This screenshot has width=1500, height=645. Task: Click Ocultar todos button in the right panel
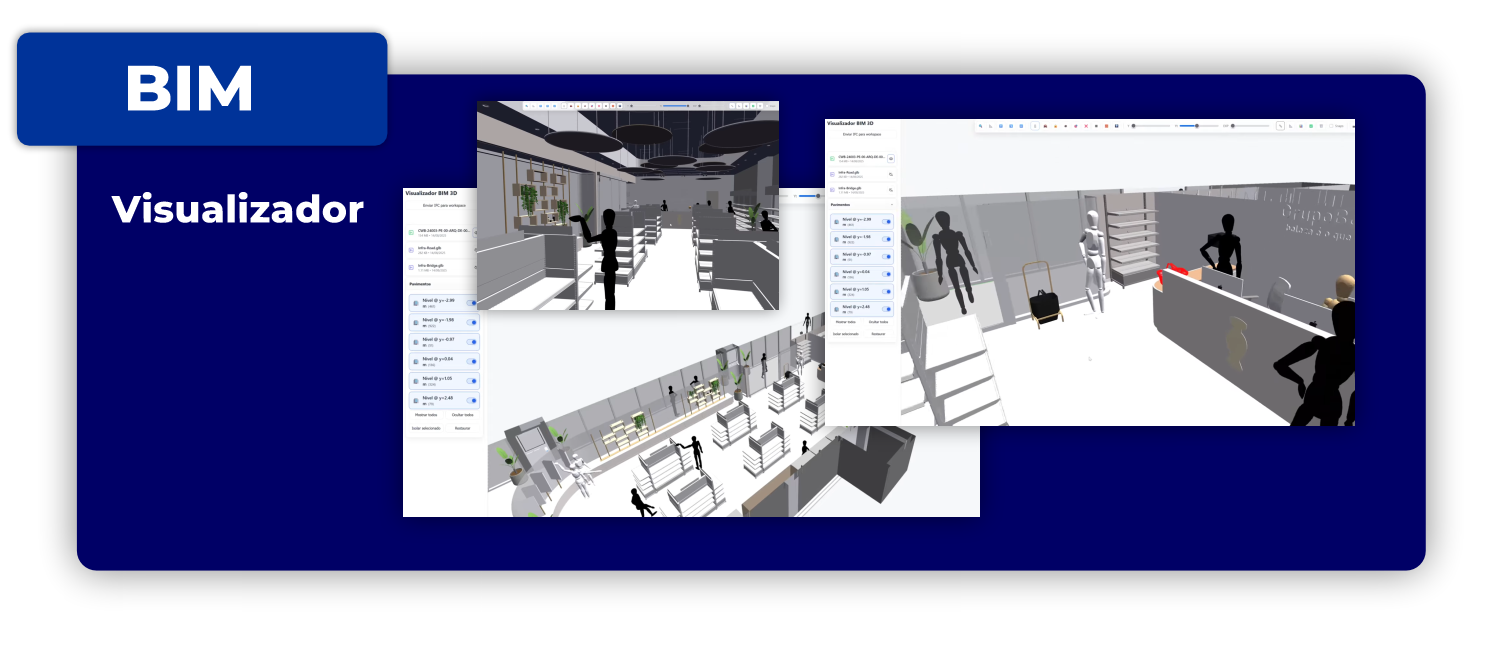(877, 321)
